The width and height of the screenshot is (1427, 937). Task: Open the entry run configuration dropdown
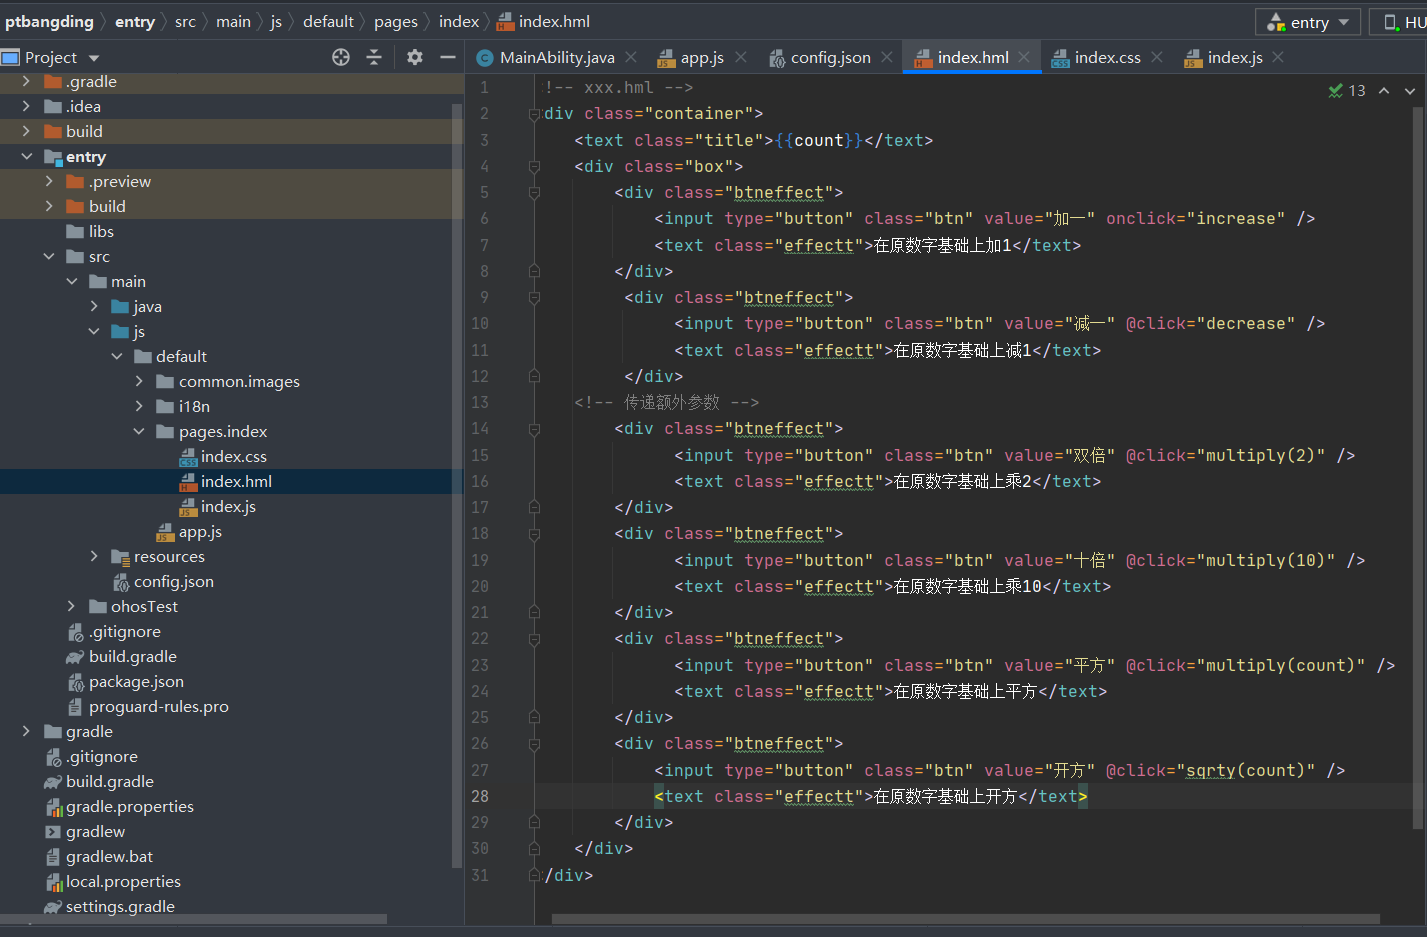(x=1310, y=22)
